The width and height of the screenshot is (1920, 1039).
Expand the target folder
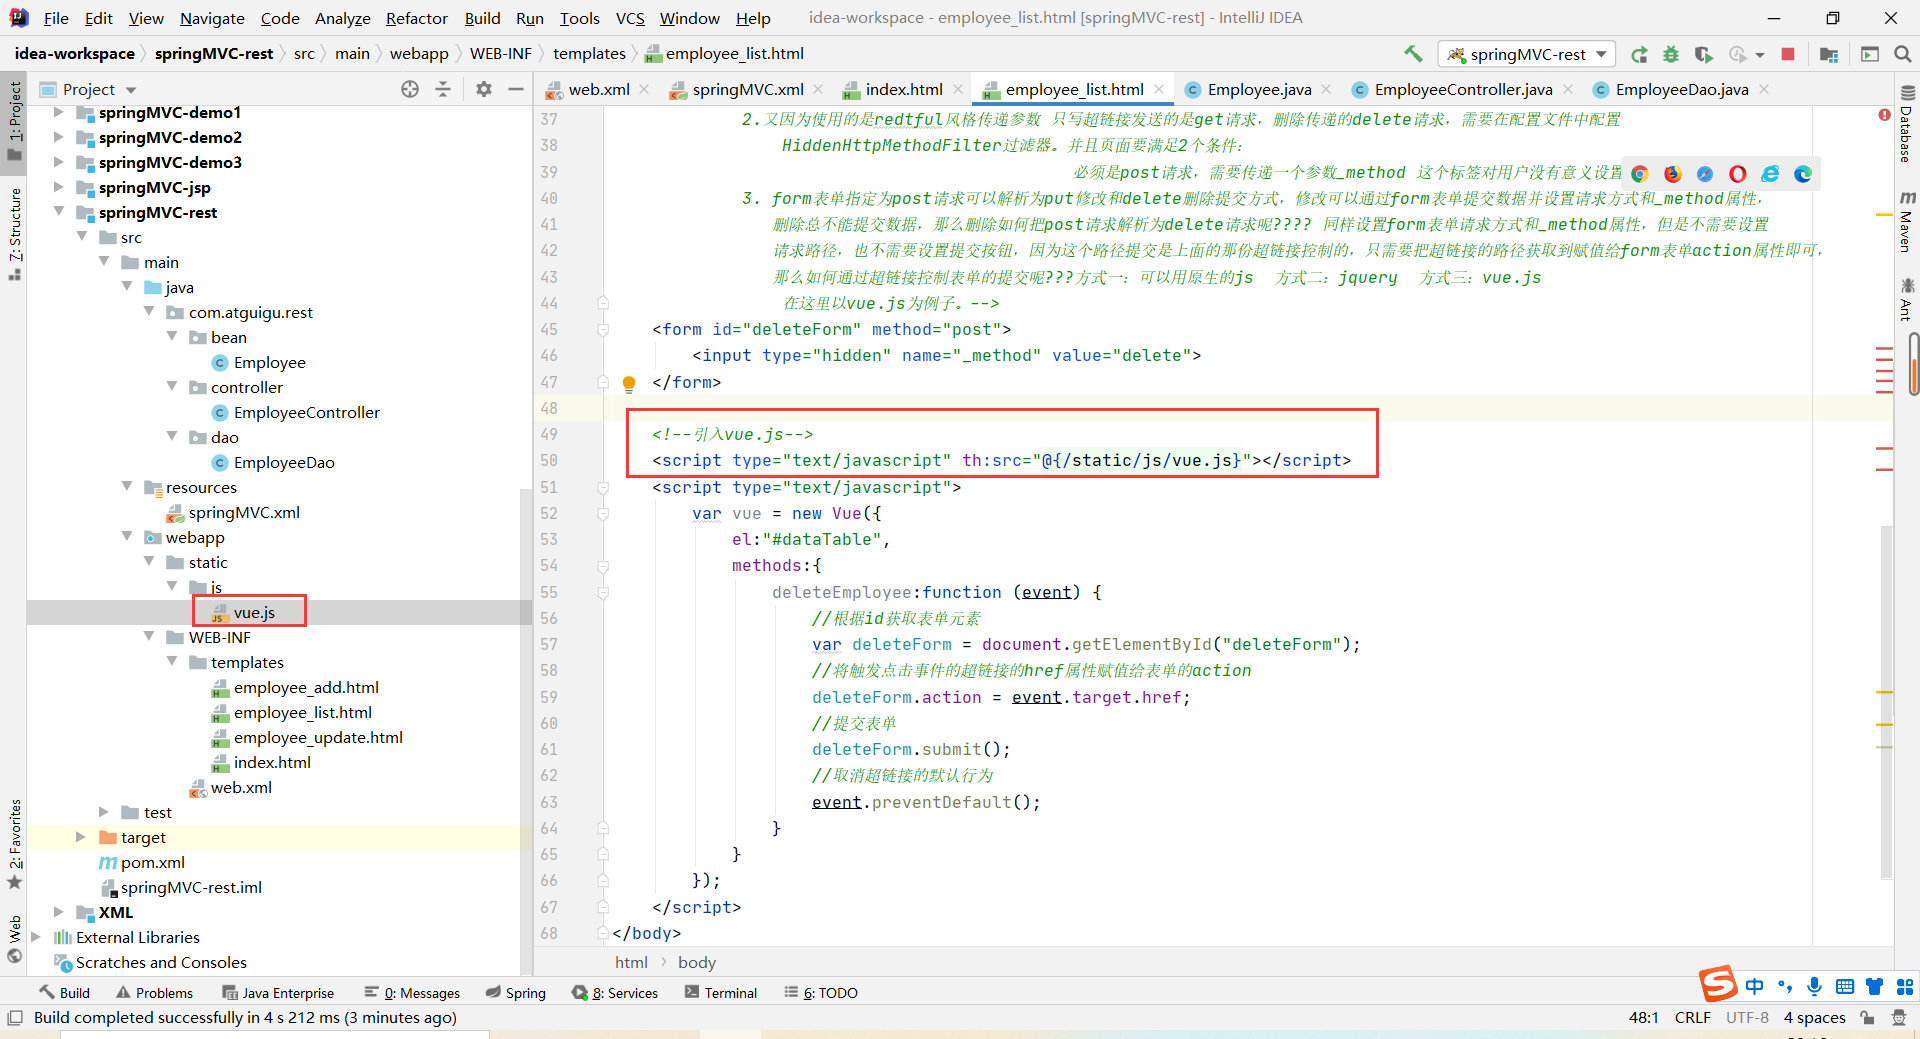81,837
